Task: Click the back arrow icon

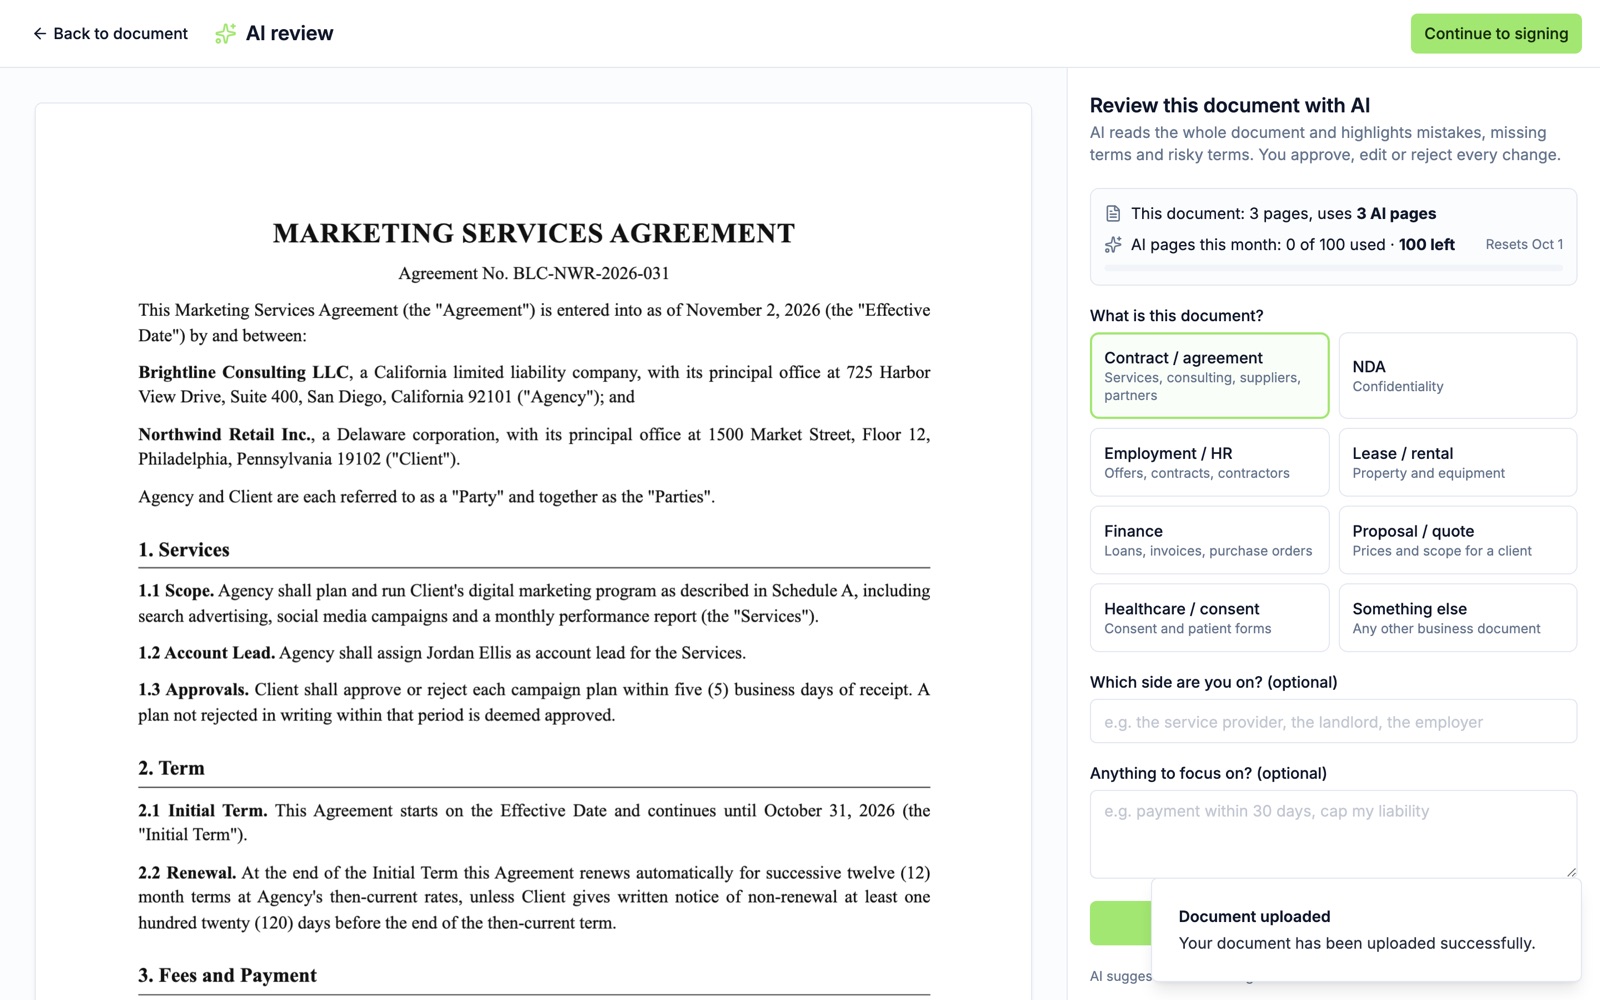Action: 40,34
